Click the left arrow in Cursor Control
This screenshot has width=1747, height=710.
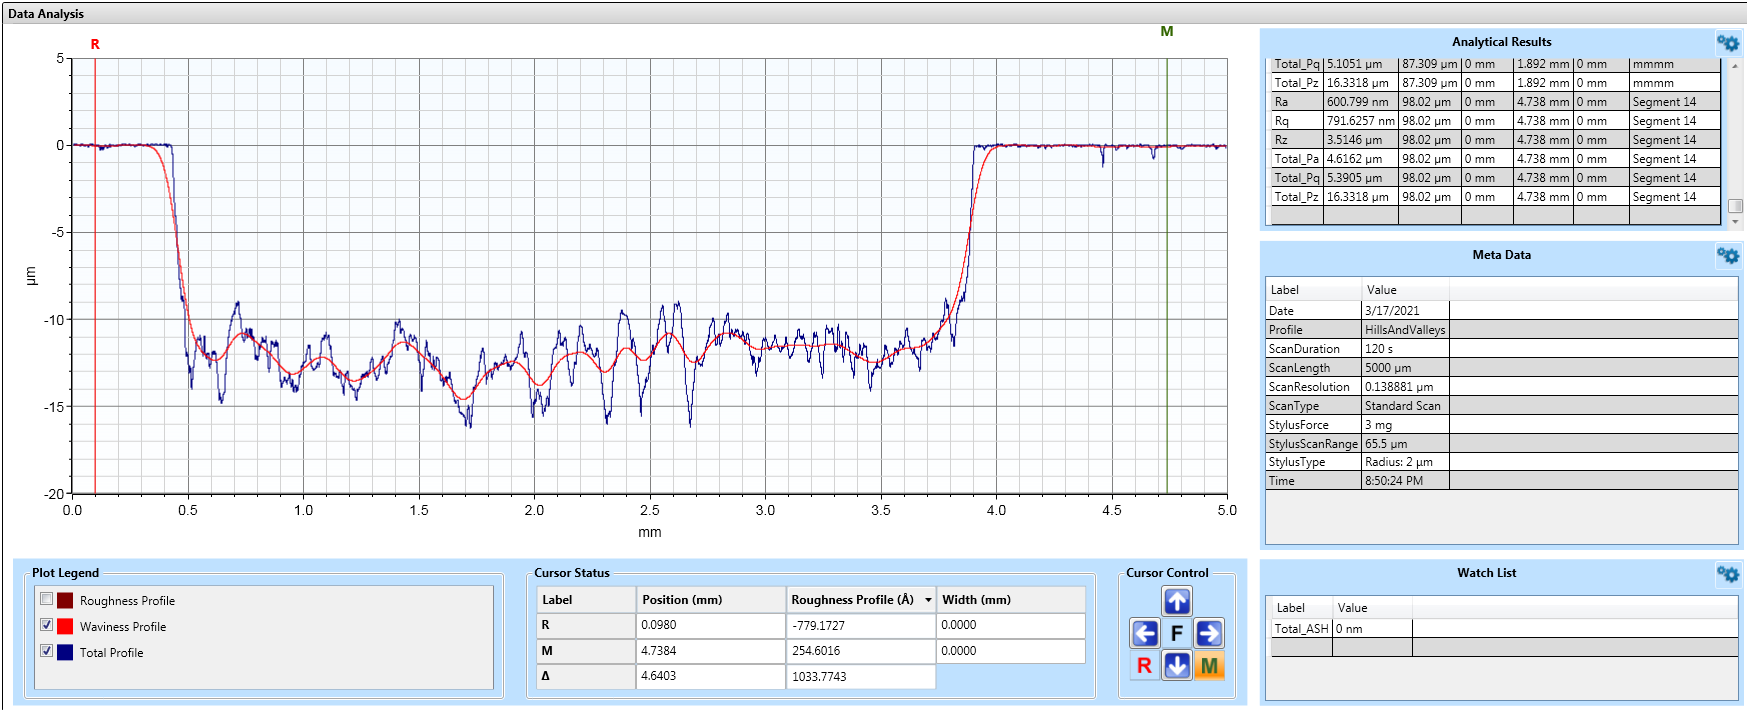[x=1145, y=633]
